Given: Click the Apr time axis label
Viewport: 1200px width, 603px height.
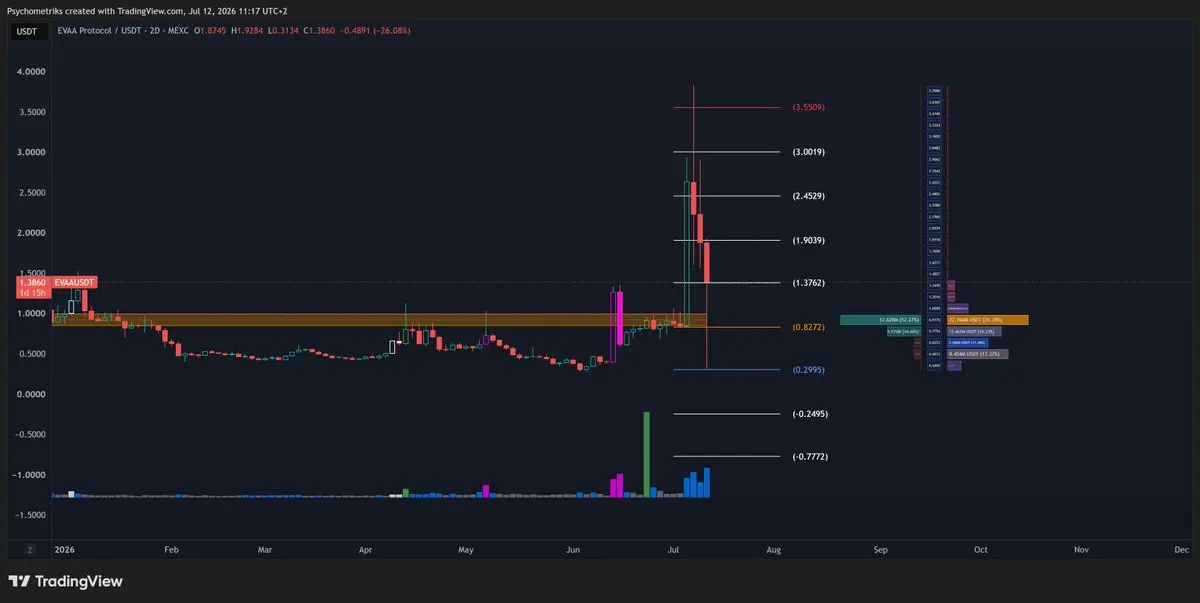Looking at the screenshot, I should point(365,550).
